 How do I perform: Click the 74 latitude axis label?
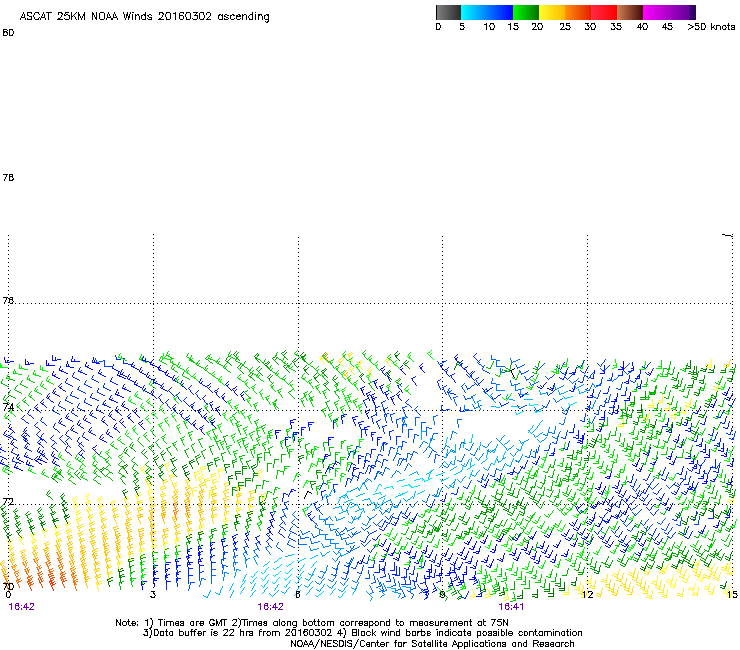tap(8, 407)
